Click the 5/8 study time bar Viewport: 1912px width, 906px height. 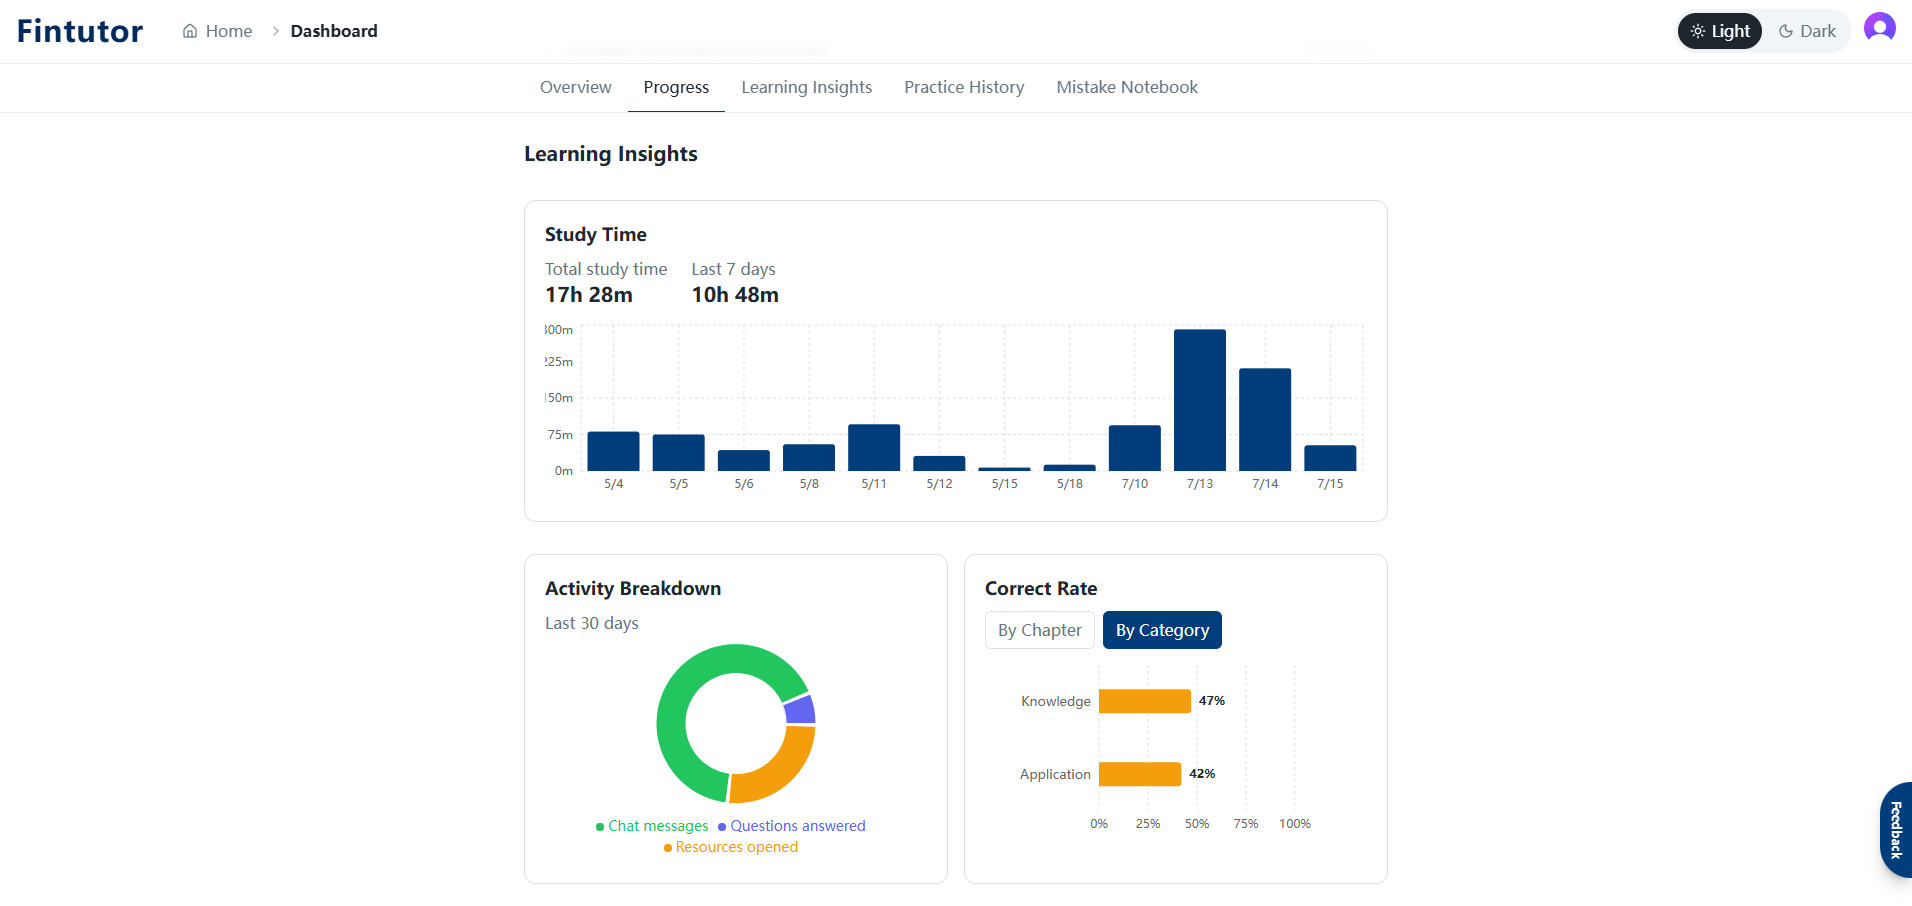[809, 457]
